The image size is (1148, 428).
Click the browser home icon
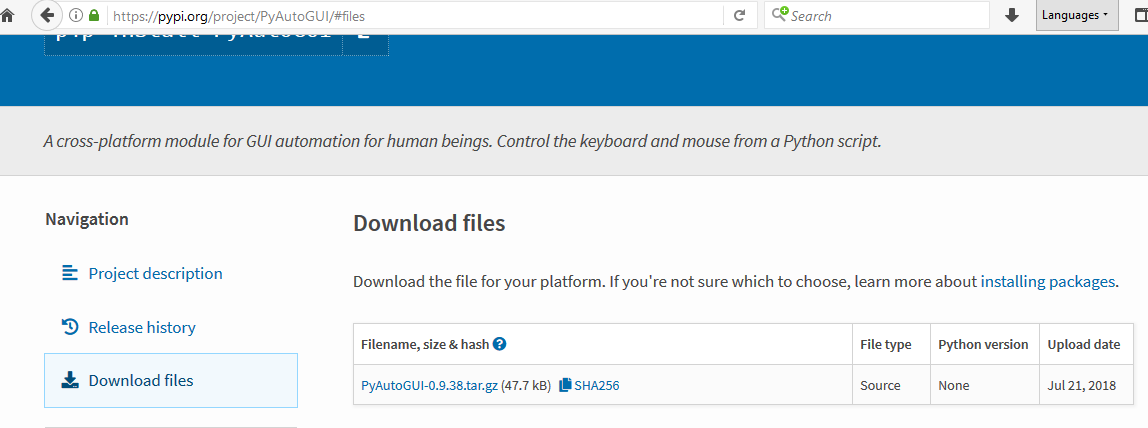coord(8,16)
